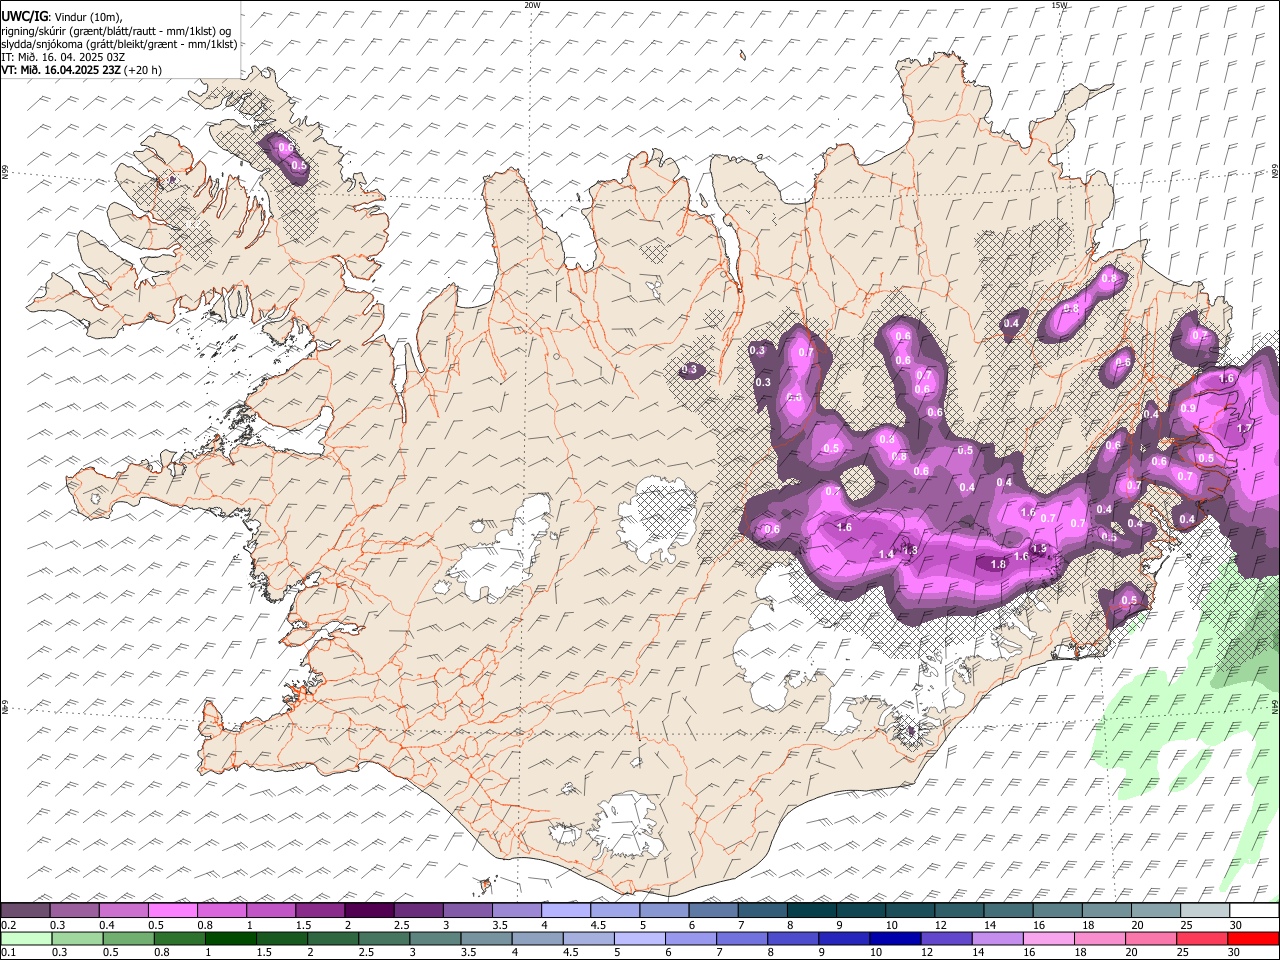
Task: Click the dark purple 0.2 swatch in upper legend row
Action: (x=25, y=910)
